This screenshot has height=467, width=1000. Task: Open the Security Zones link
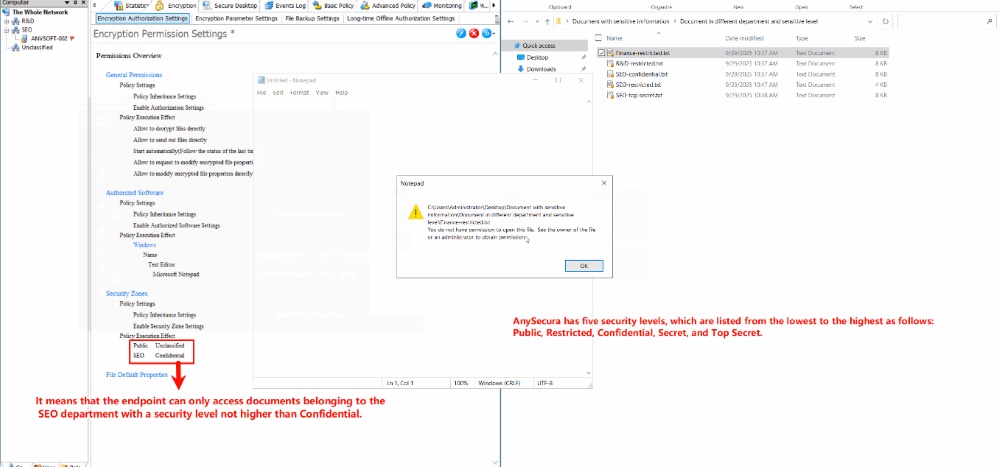click(x=127, y=292)
